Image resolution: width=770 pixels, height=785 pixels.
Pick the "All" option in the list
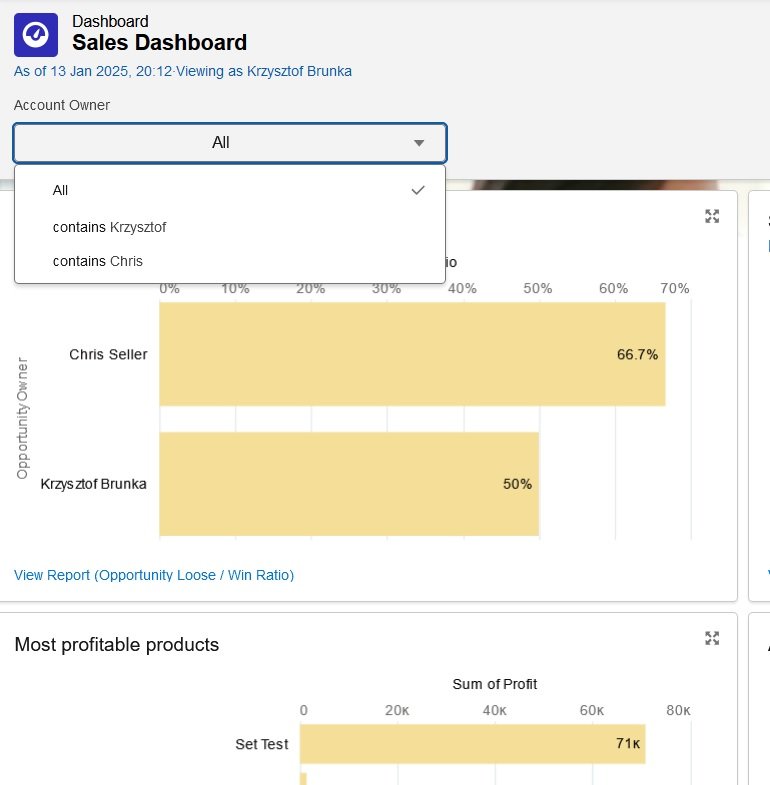[61, 190]
